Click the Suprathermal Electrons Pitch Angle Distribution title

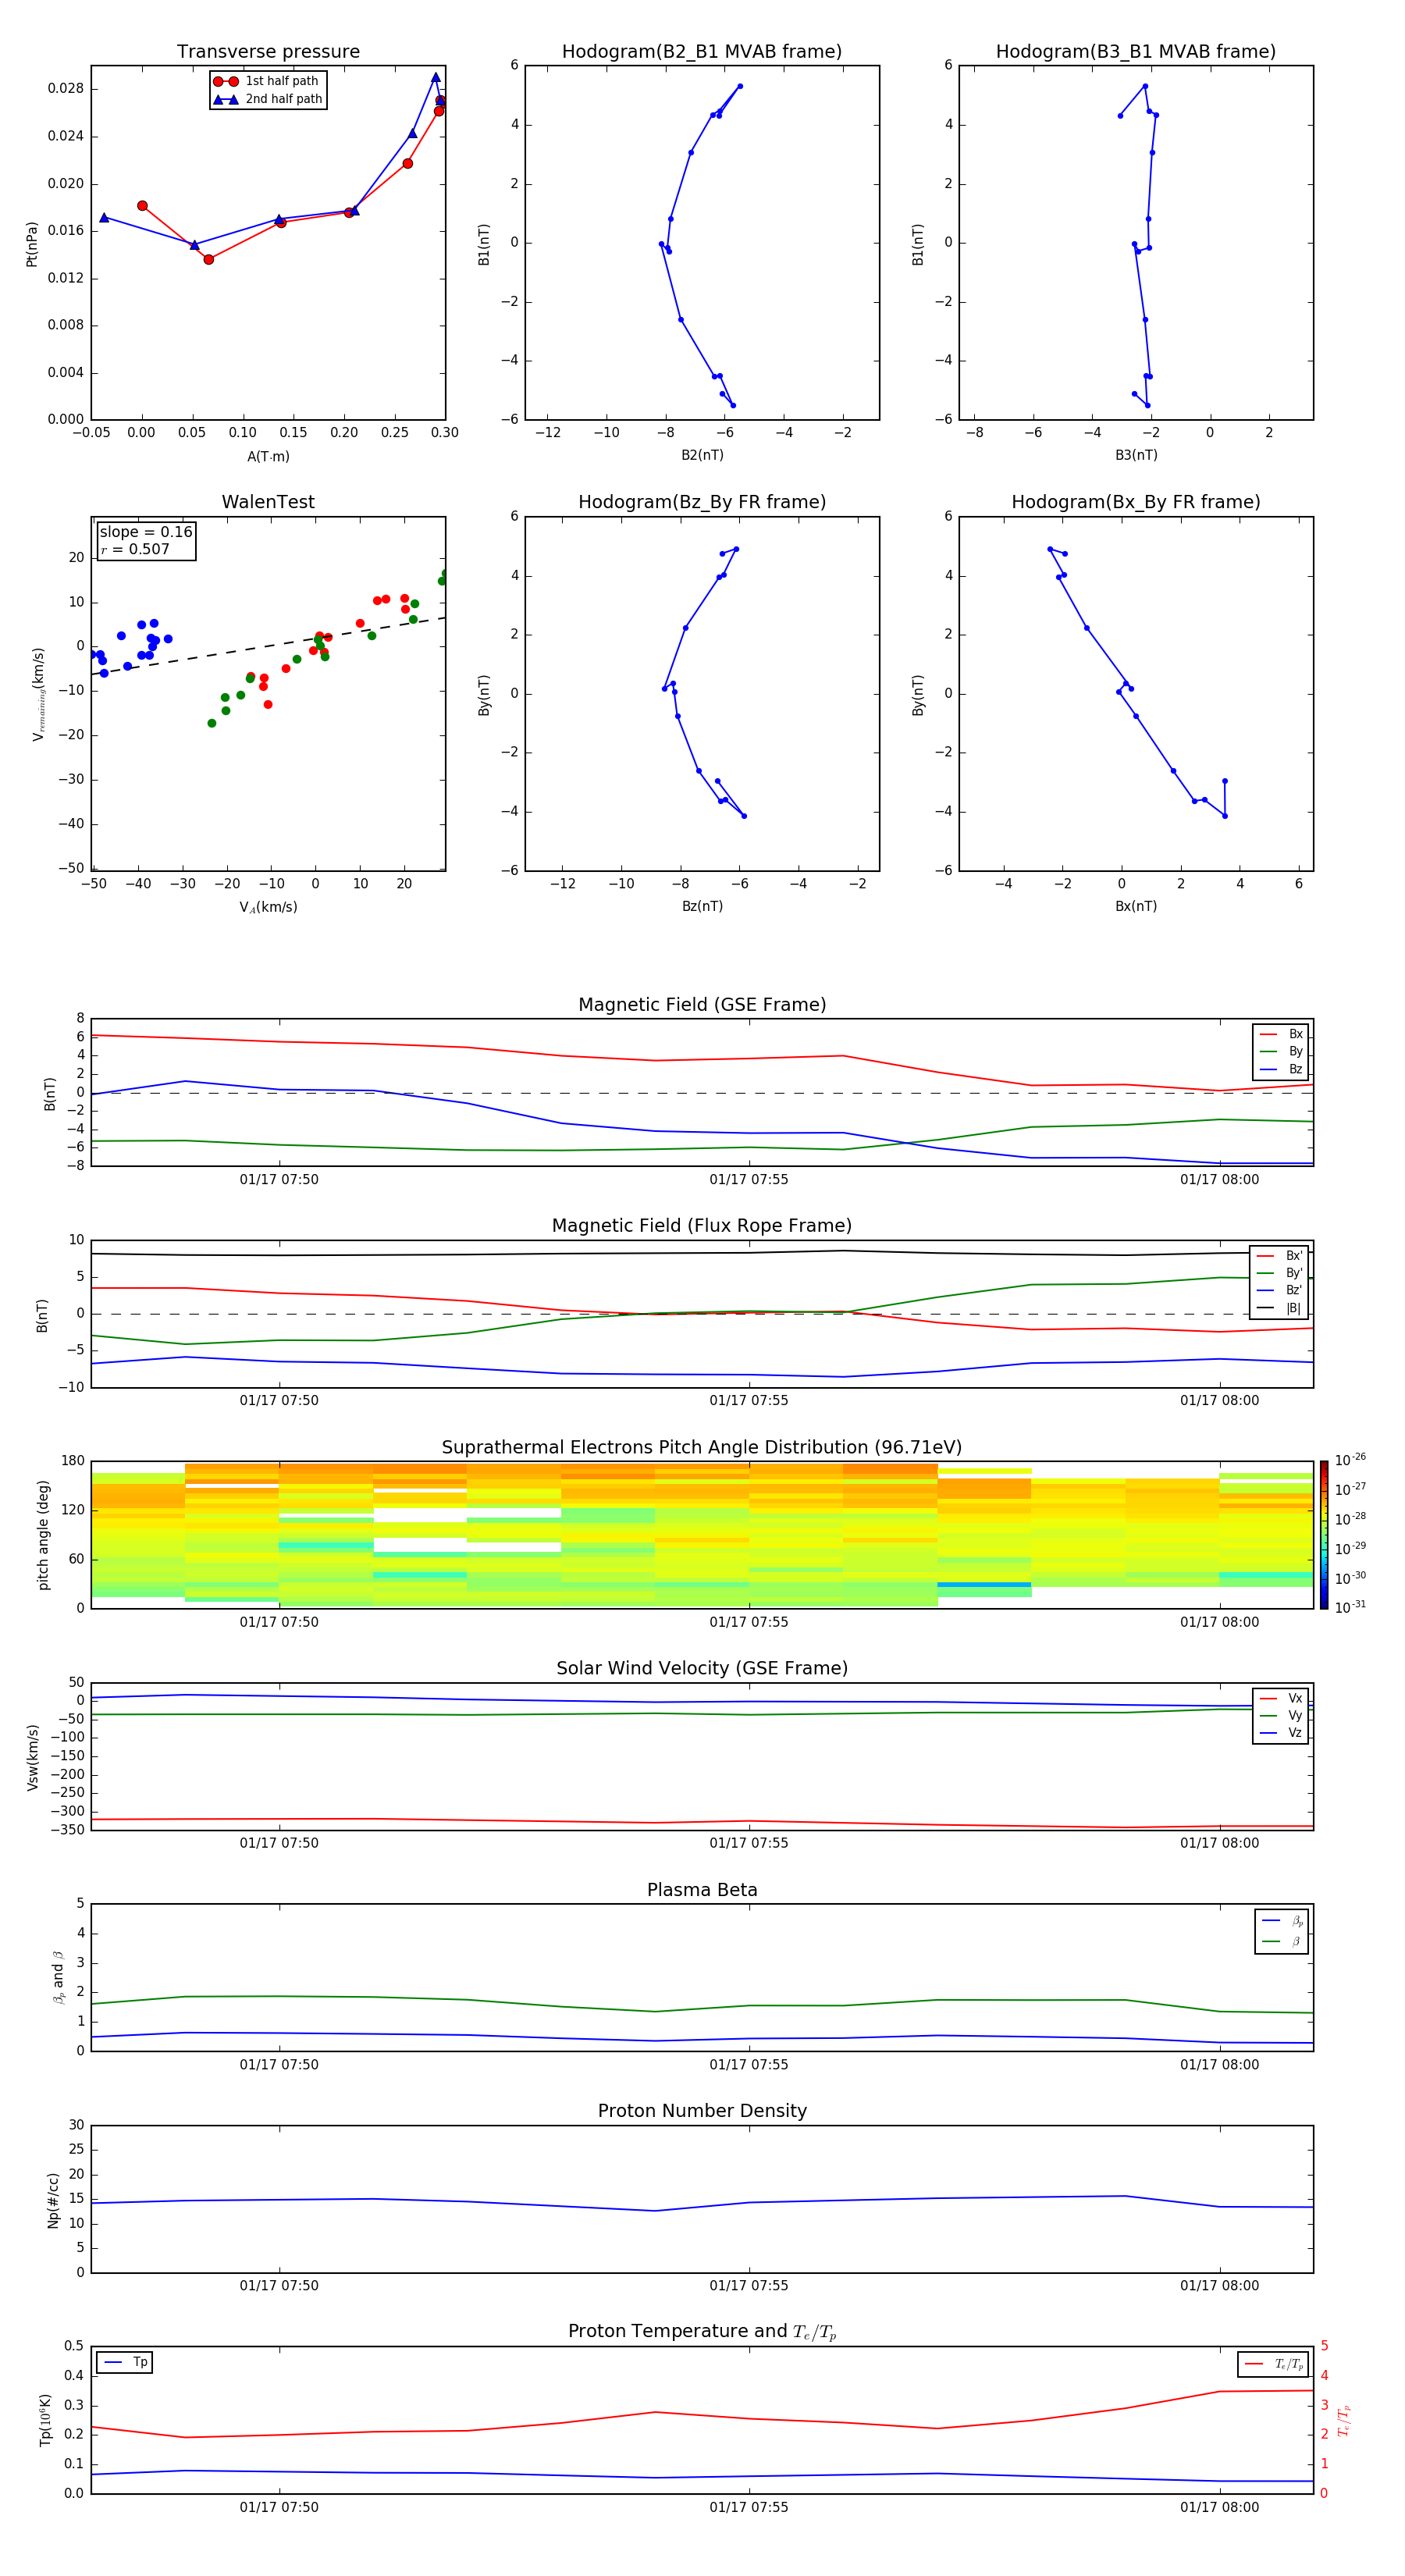pos(702,1448)
